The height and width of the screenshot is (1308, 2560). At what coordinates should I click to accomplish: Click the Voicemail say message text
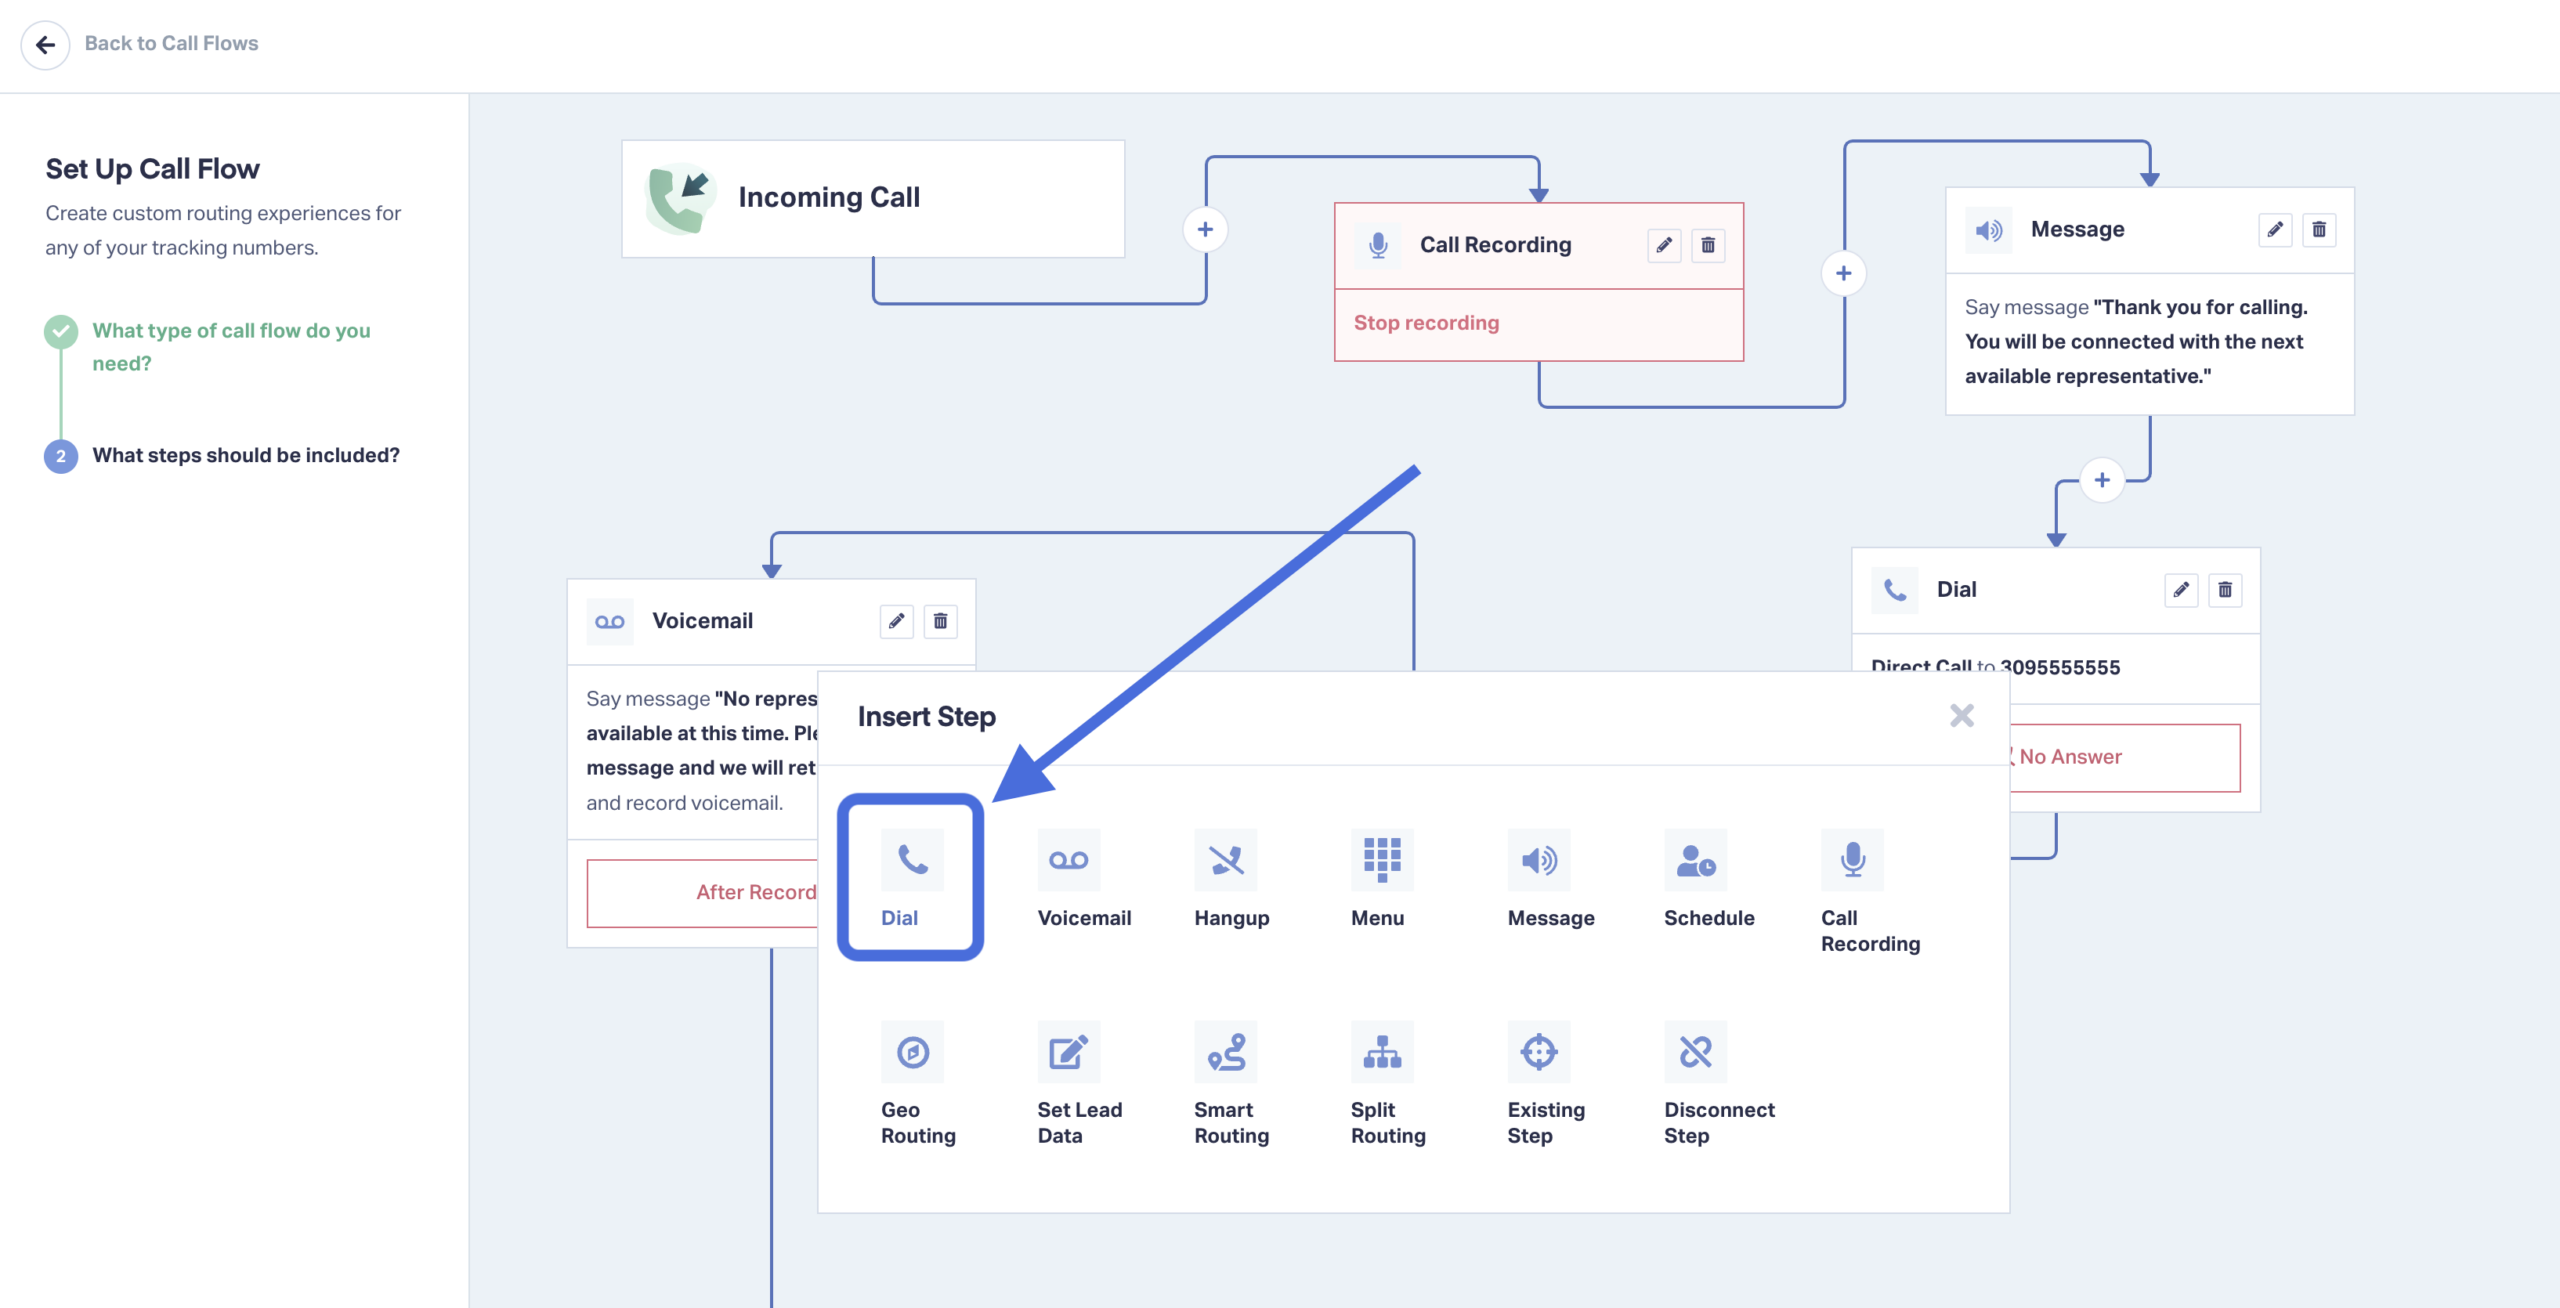tap(702, 750)
